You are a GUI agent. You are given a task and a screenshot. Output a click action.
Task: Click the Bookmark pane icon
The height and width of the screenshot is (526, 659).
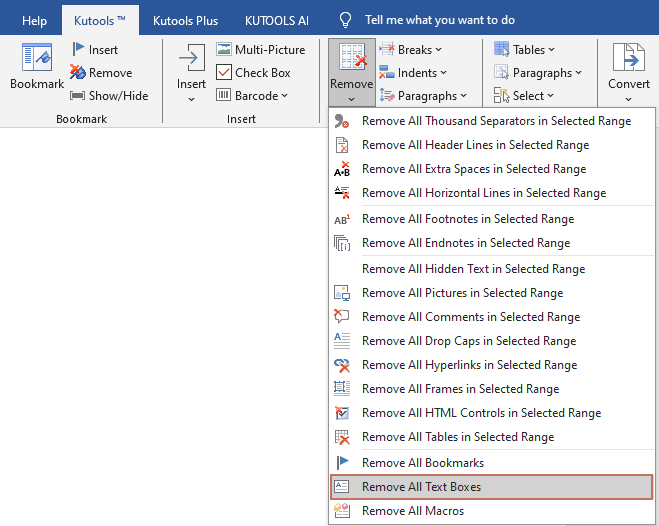pos(37,57)
